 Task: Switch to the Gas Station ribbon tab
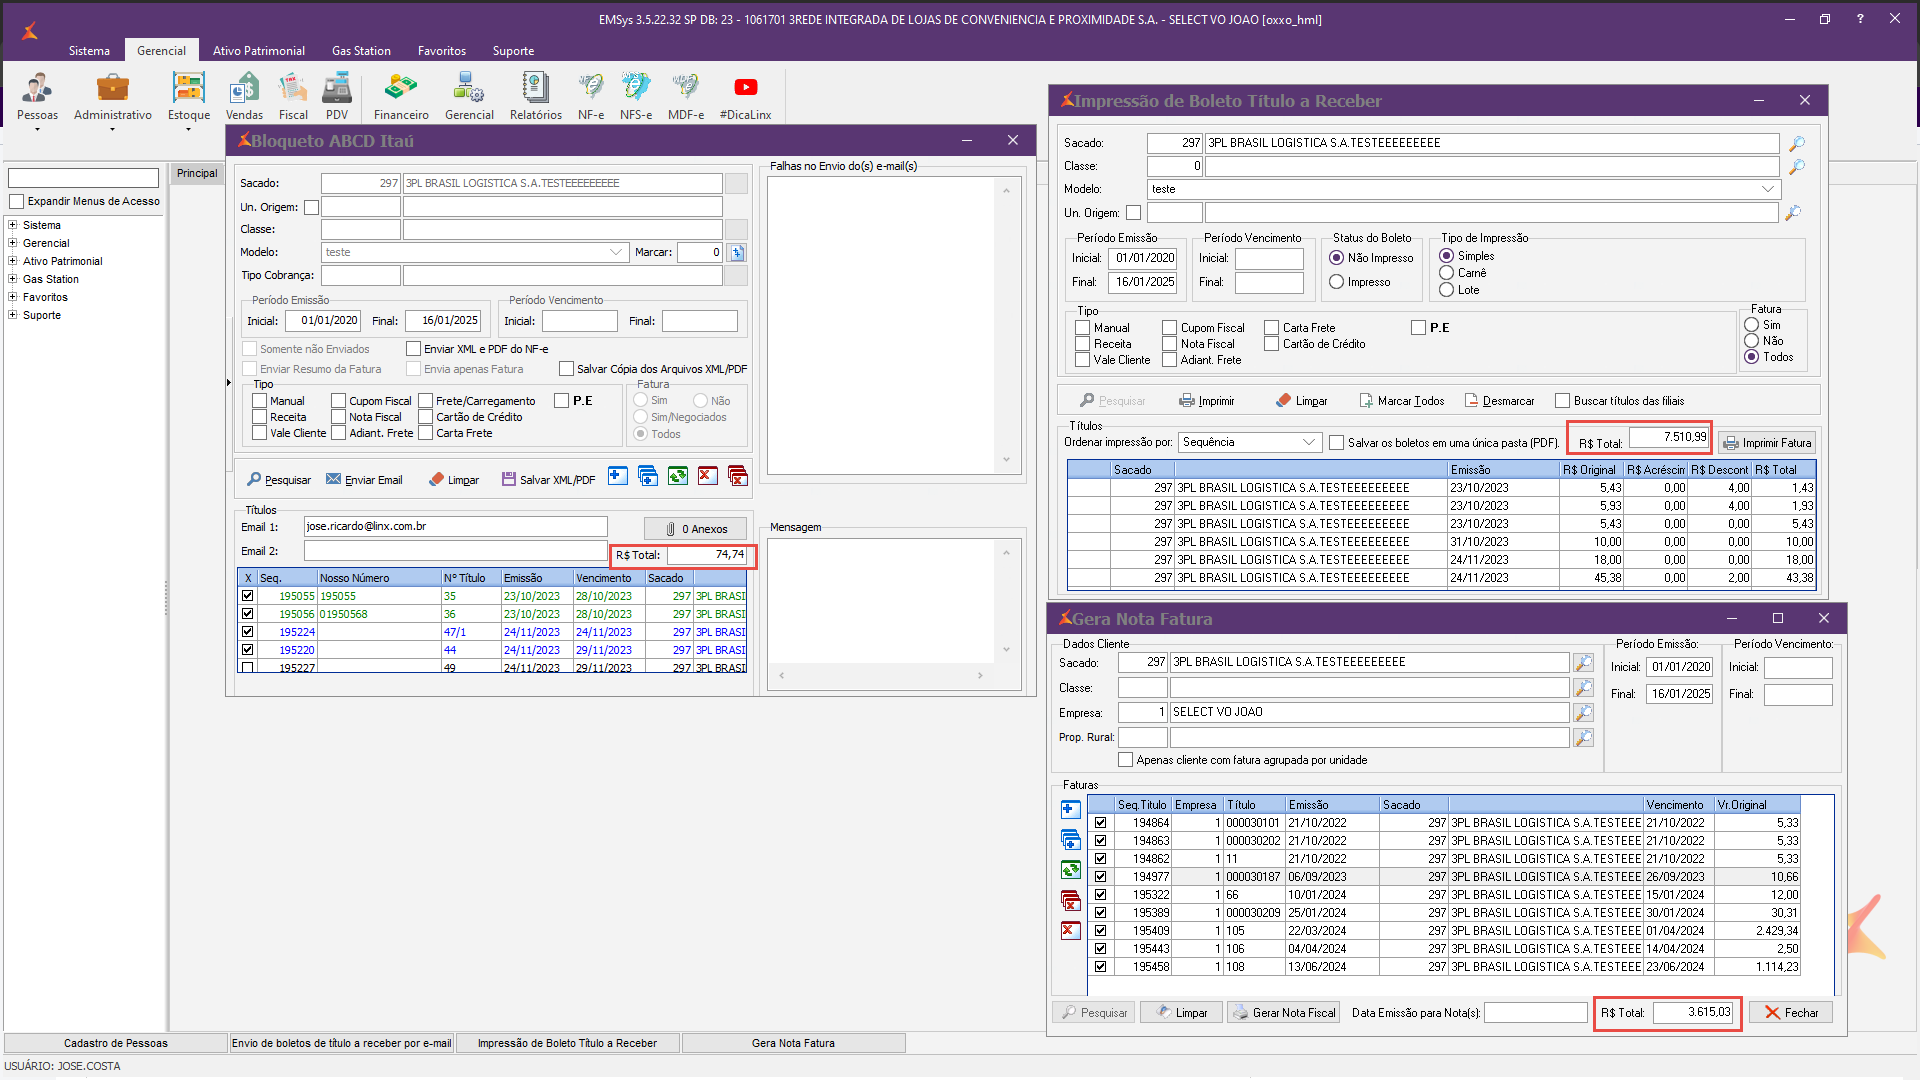coord(361,51)
